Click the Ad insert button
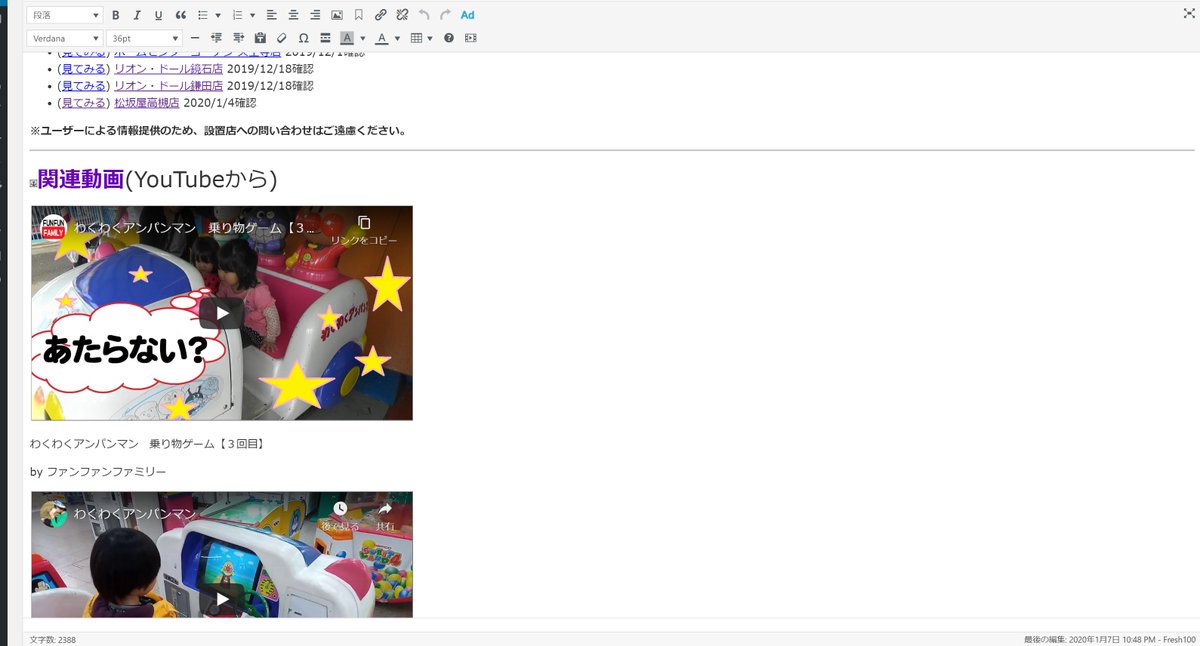 pyautogui.click(x=468, y=15)
